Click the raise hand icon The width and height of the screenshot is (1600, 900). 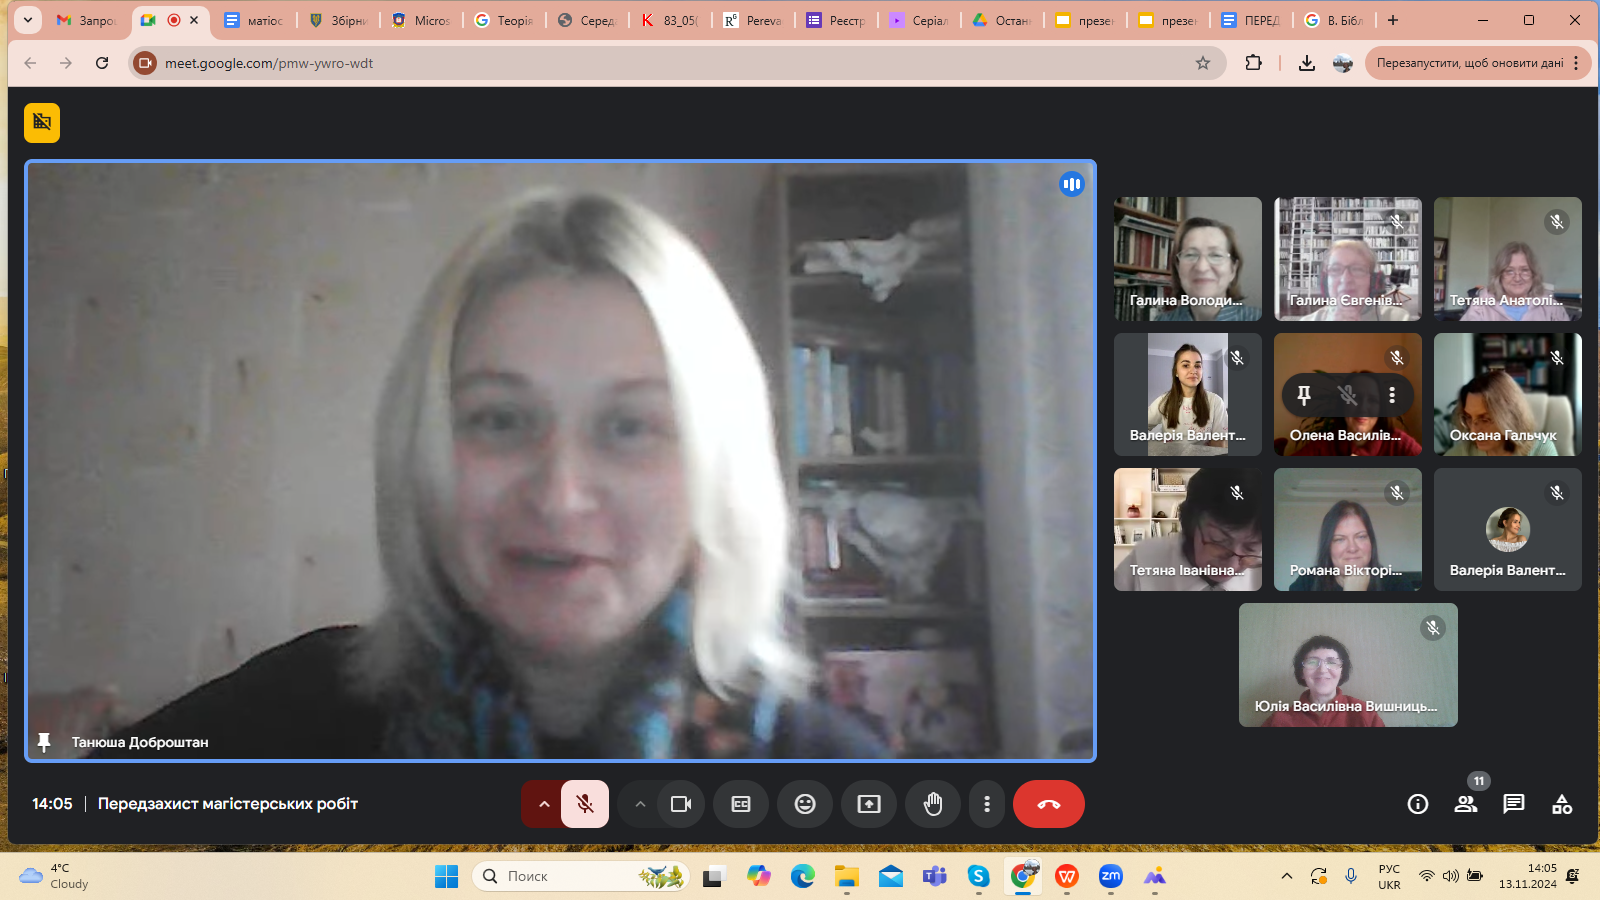tap(932, 804)
